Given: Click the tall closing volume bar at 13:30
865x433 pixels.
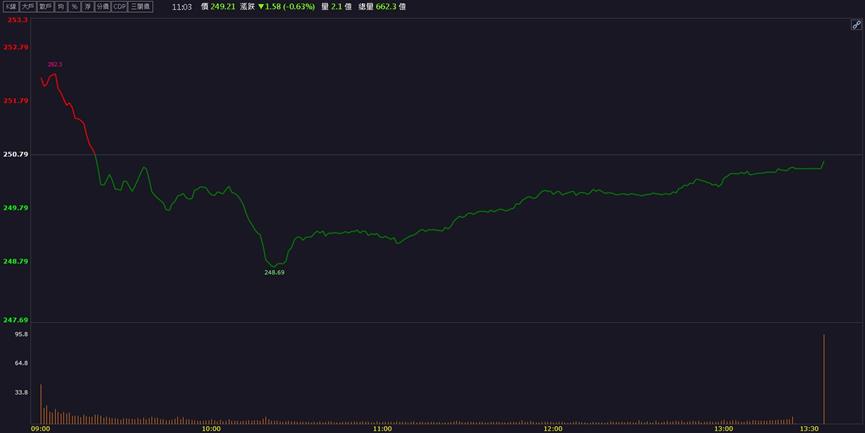Looking at the screenshot, I should pos(824,379).
